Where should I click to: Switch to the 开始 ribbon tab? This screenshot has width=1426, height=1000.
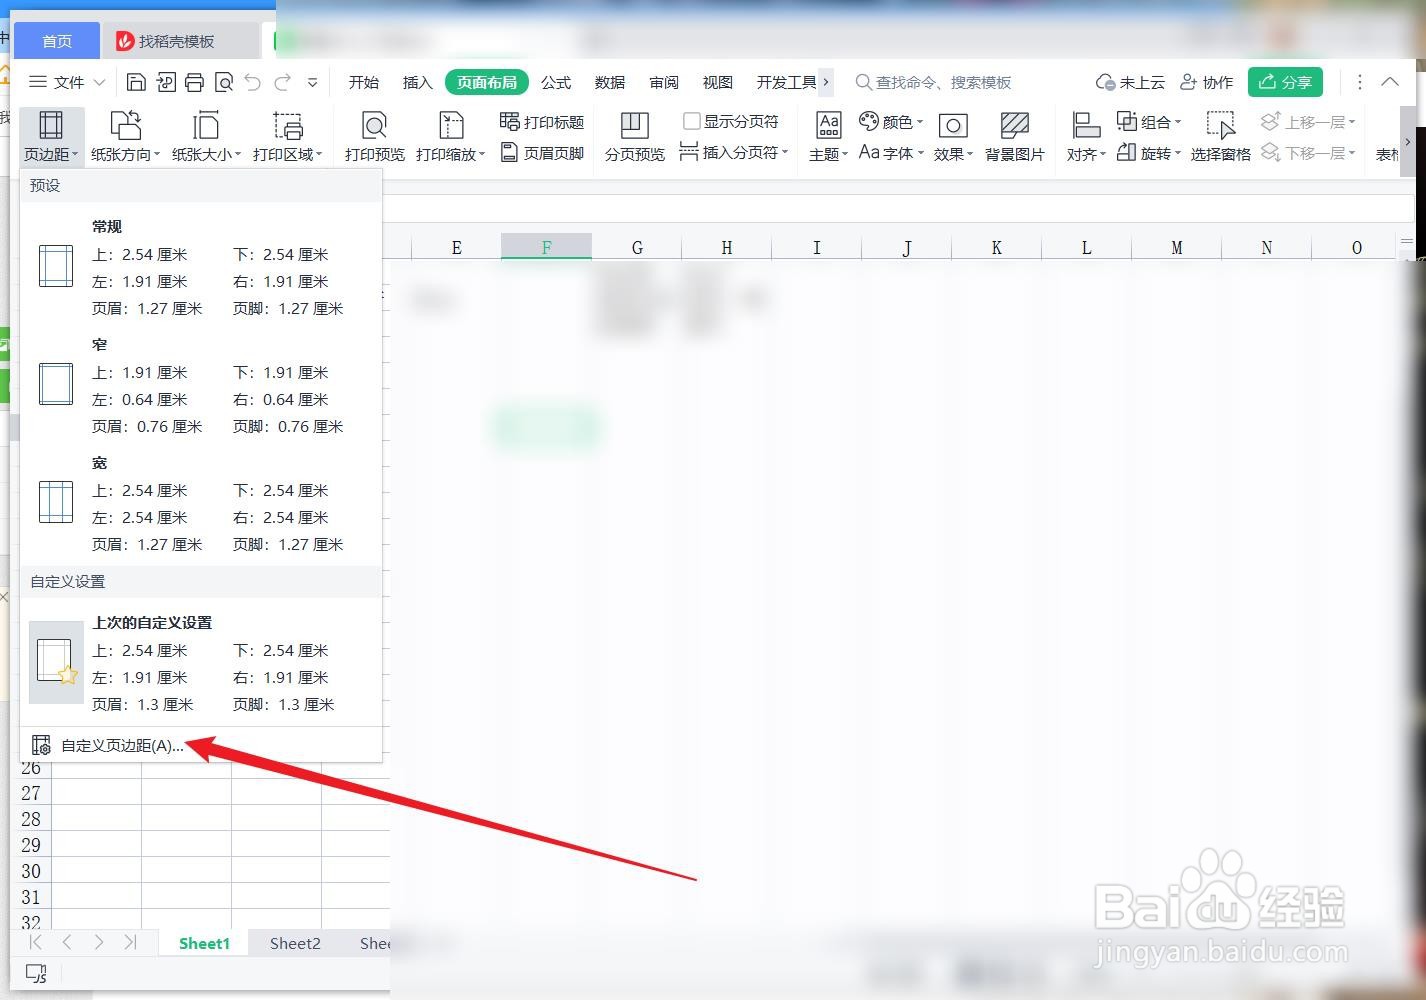(x=364, y=82)
